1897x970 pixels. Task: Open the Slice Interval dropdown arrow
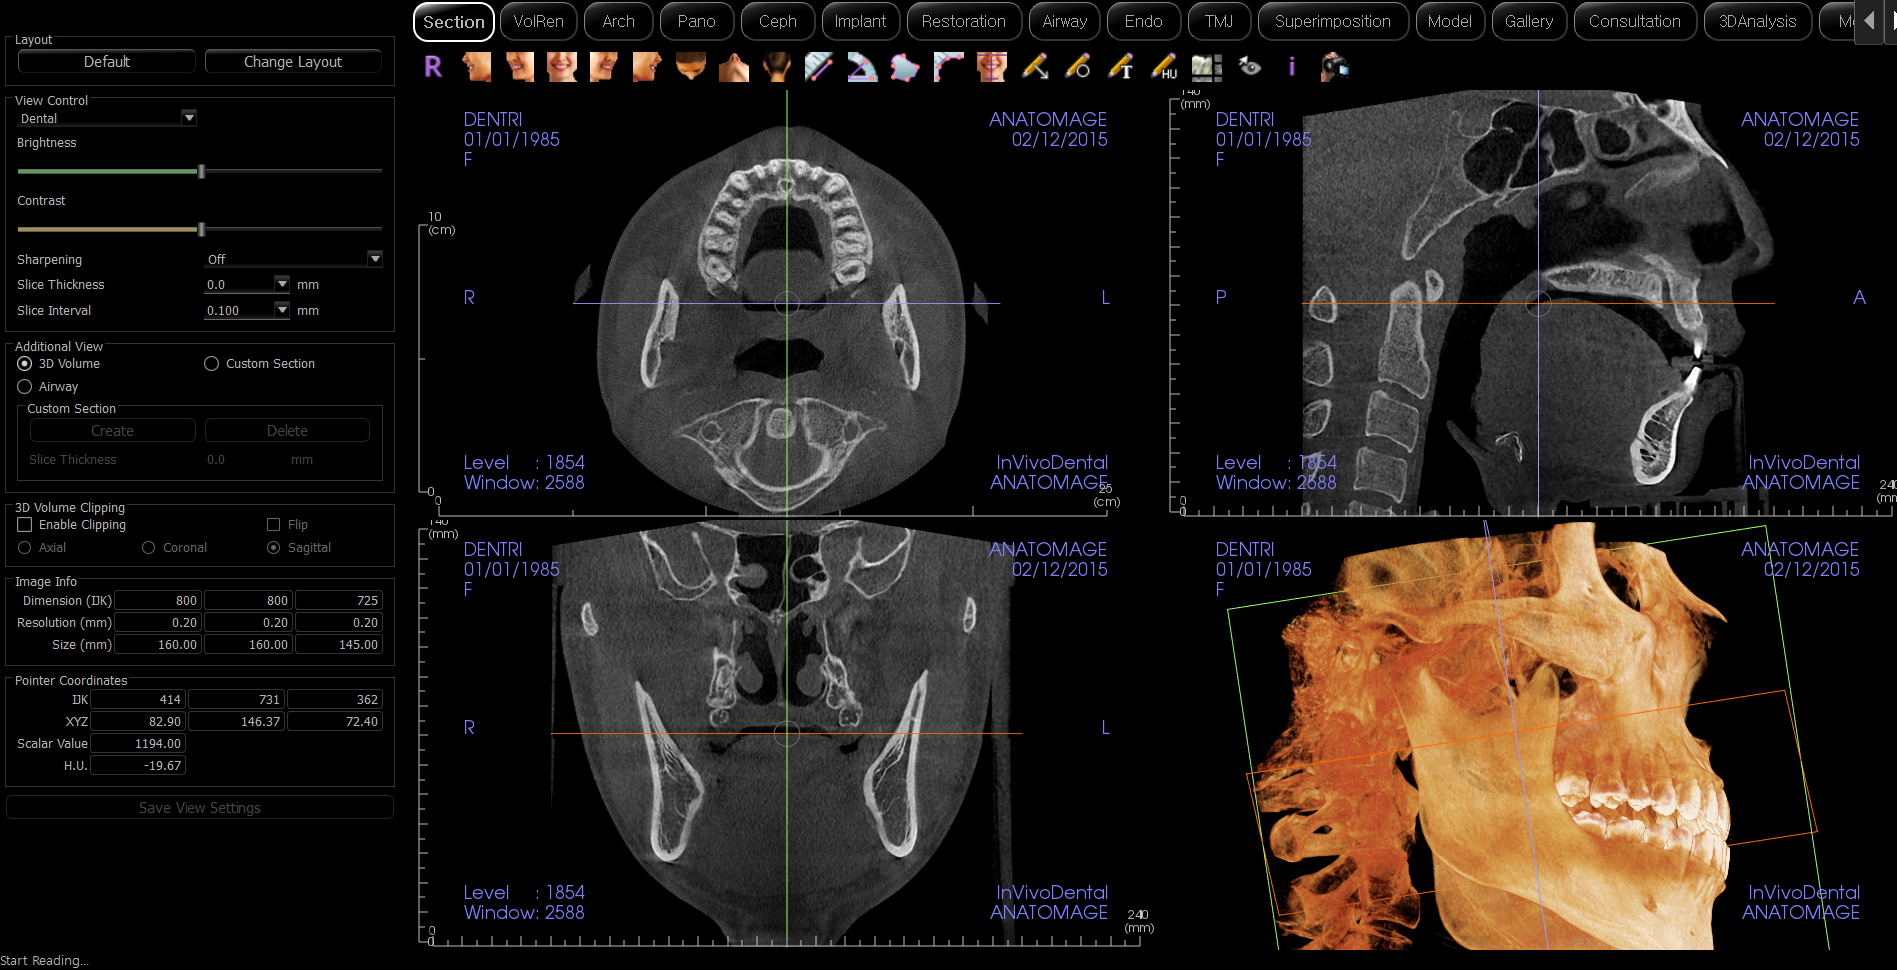(x=282, y=311)
